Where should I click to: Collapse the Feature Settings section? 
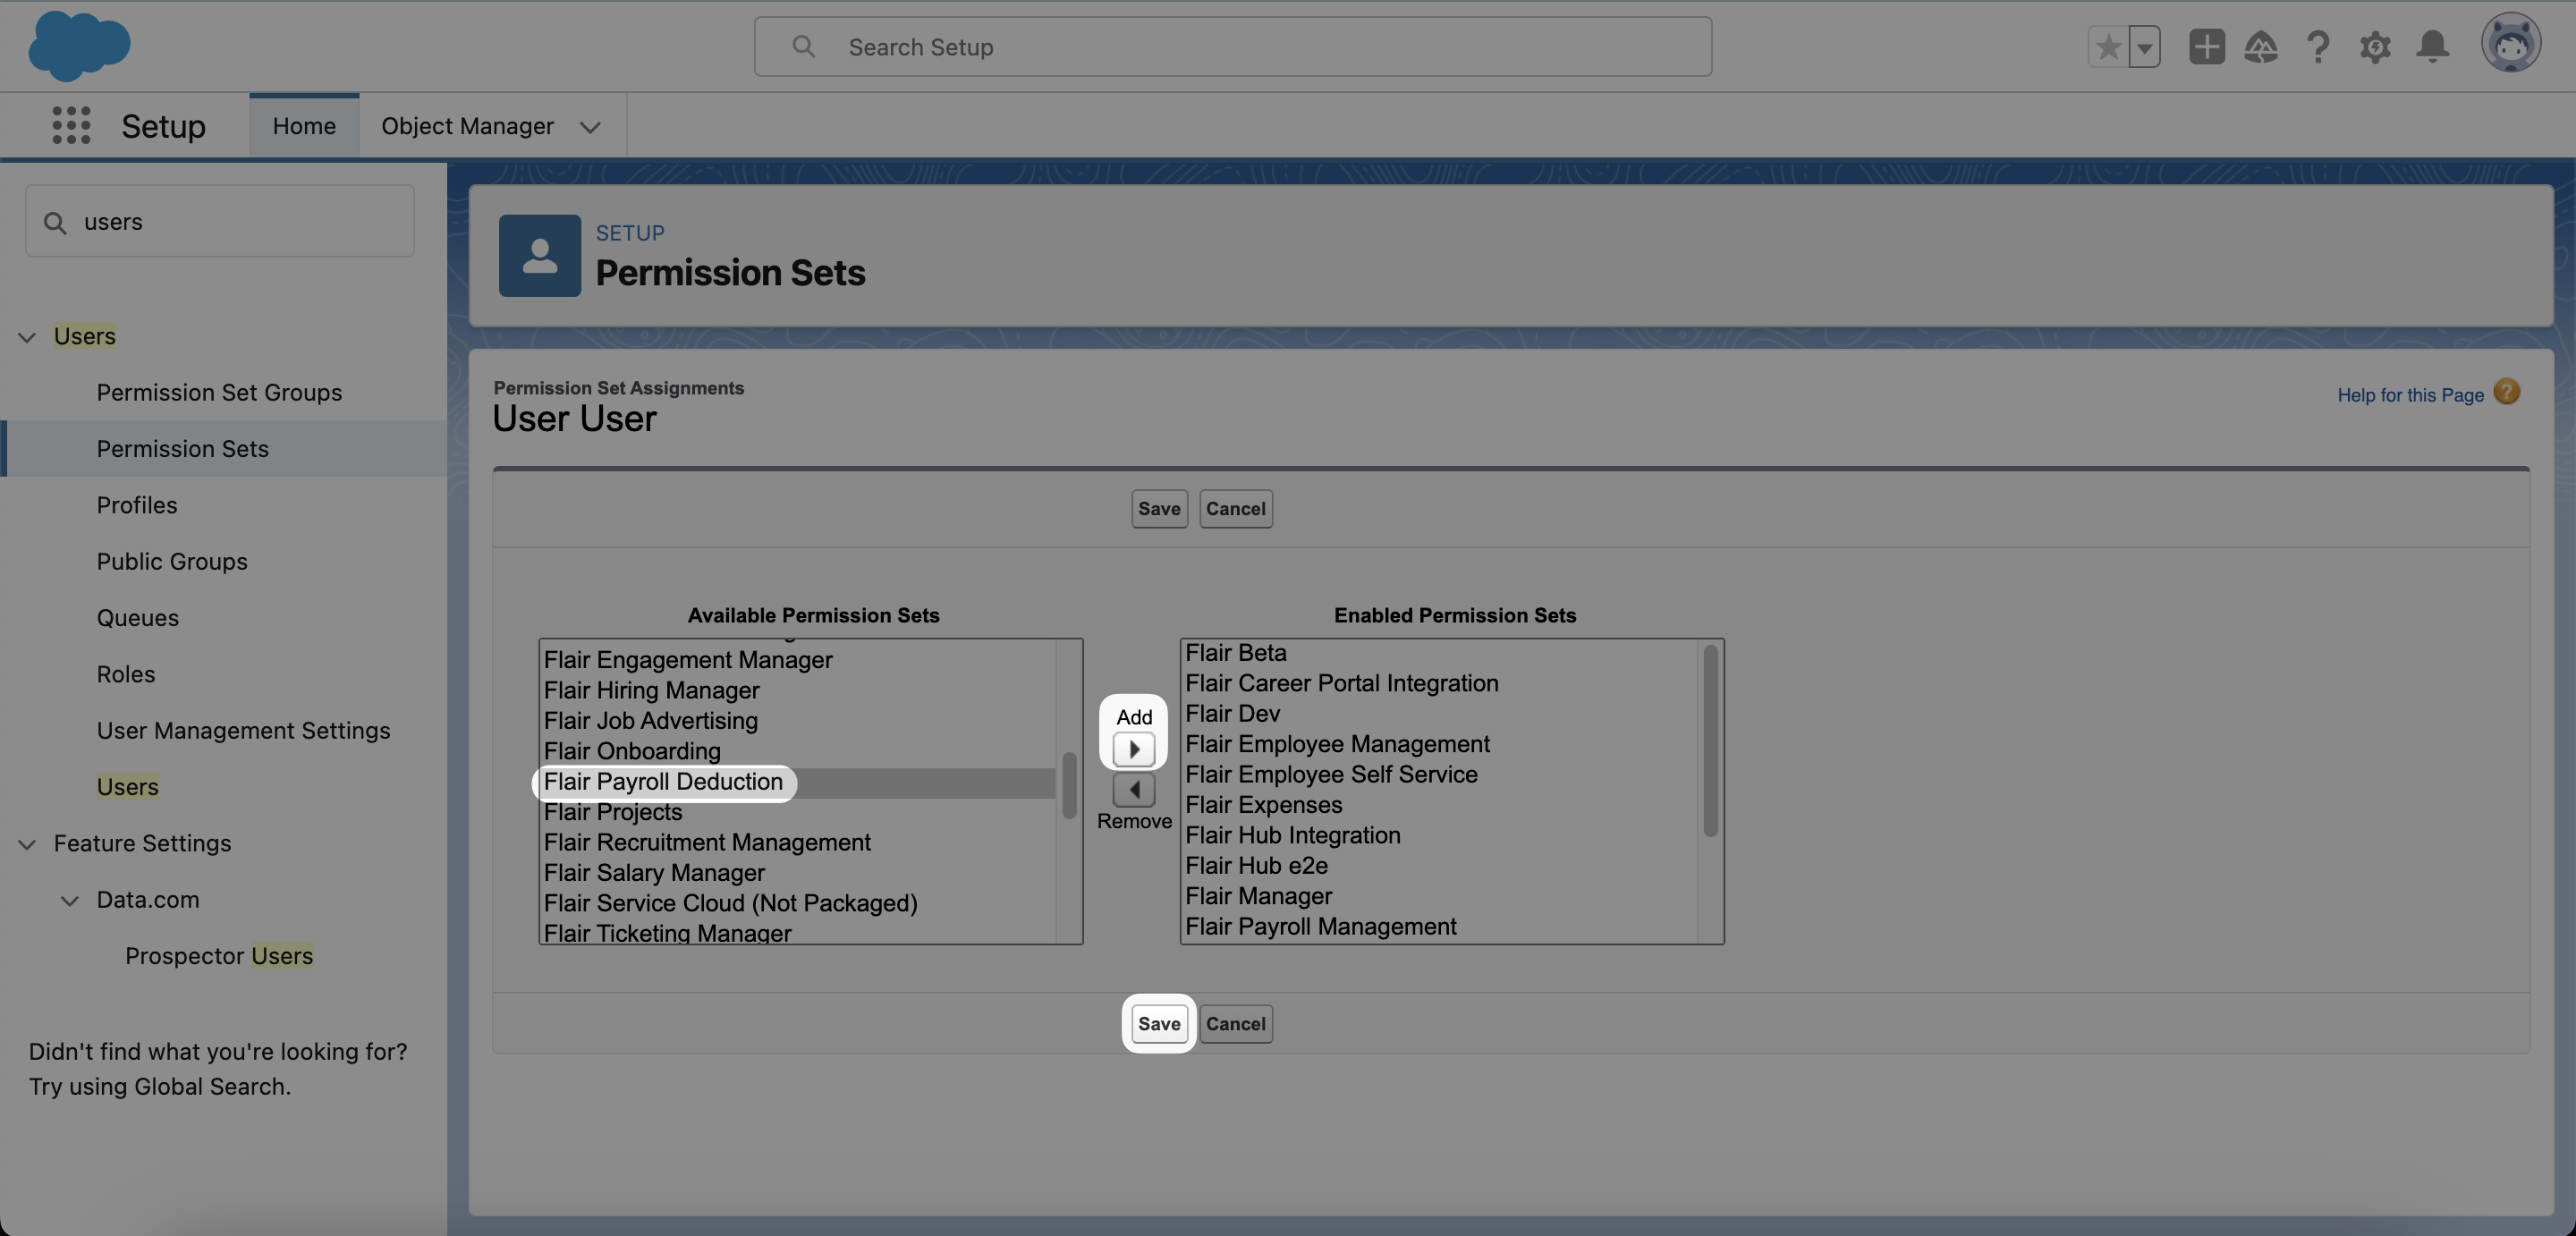pos(27,844)
